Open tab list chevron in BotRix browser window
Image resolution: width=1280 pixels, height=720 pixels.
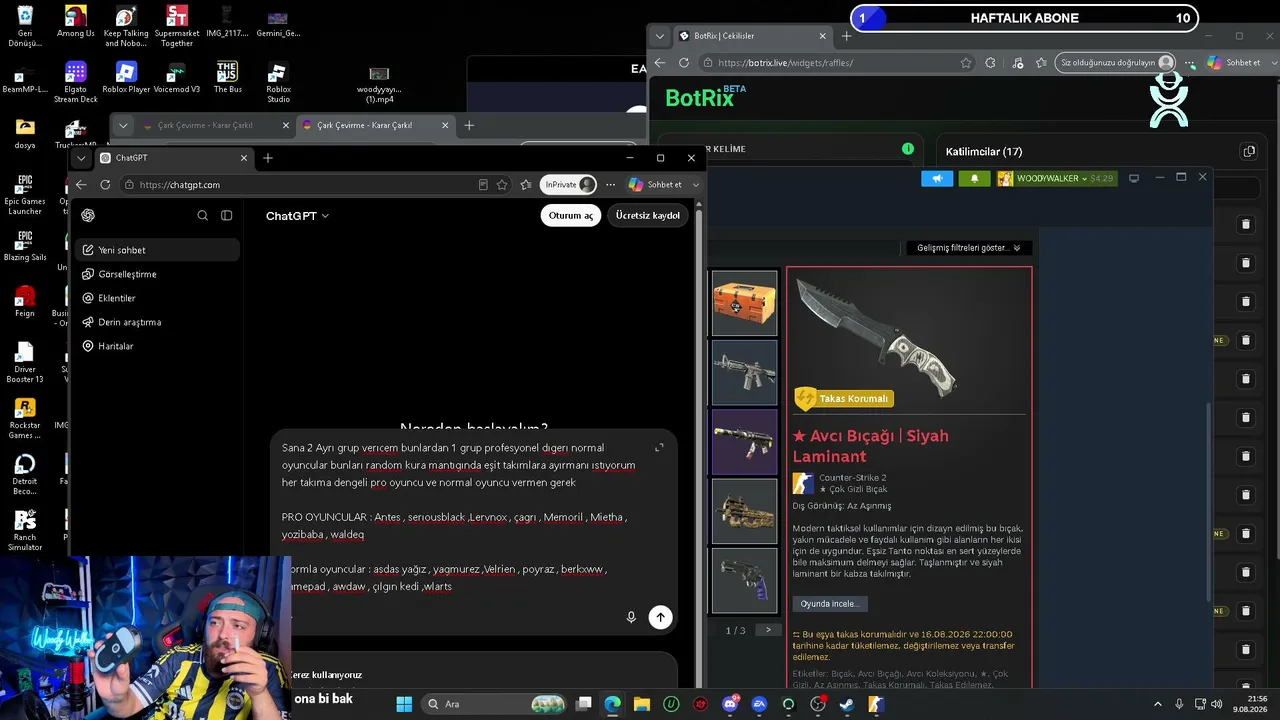pos(660,36)
